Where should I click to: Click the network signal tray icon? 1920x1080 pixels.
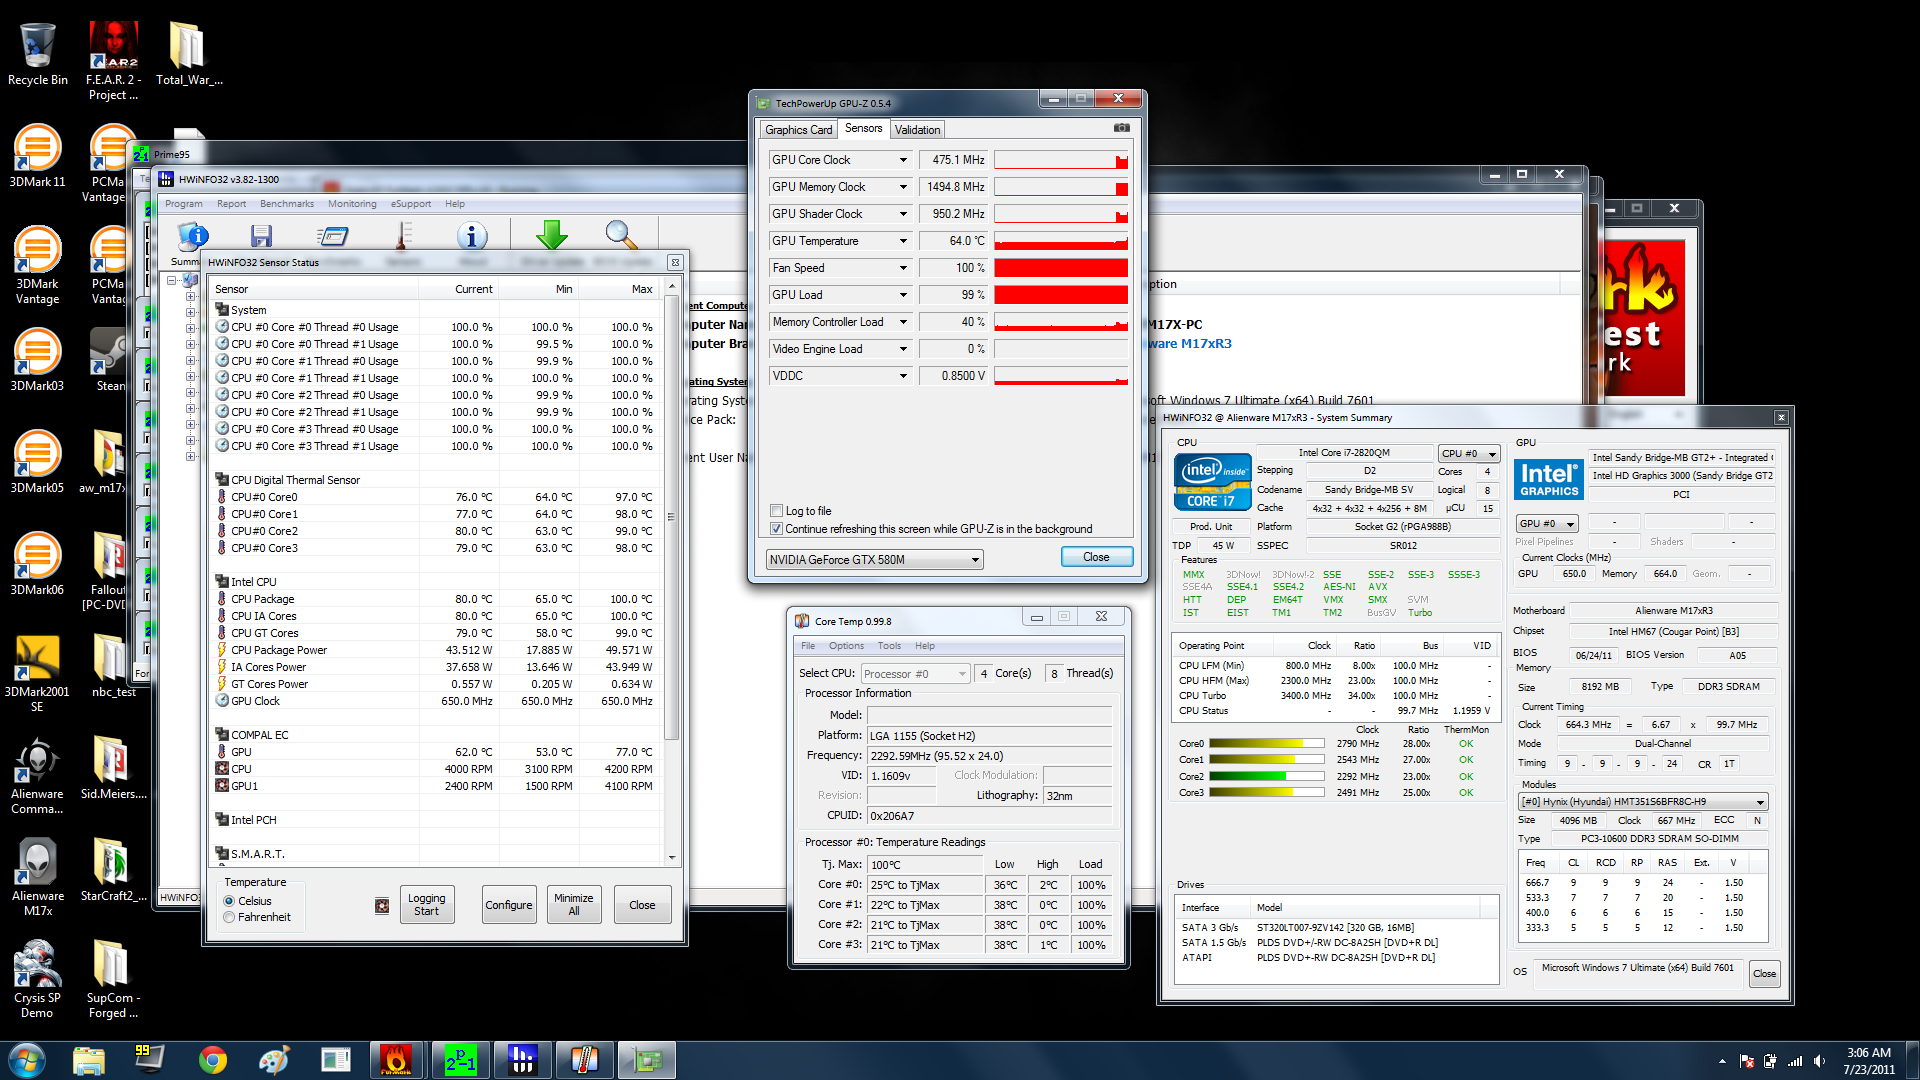point(1795,1061)
